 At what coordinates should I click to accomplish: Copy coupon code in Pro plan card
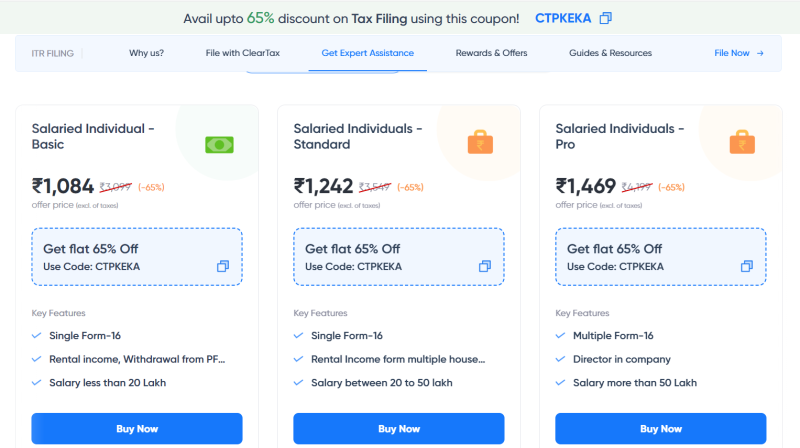tap(747, 266)
